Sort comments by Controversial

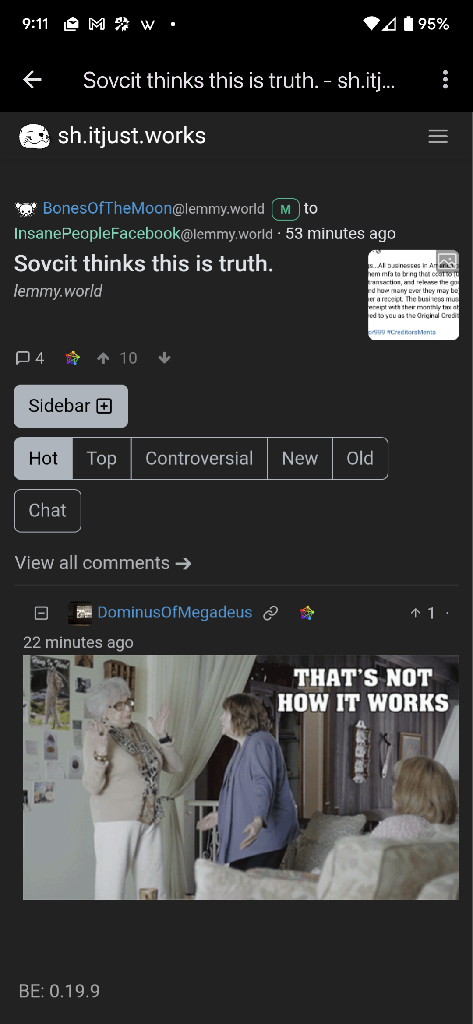pos(199,458)
